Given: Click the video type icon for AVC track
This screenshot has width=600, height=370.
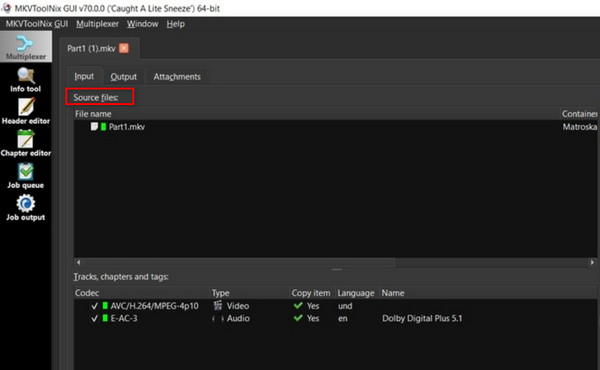Looking at the screenshot, I should pos(218,305).
